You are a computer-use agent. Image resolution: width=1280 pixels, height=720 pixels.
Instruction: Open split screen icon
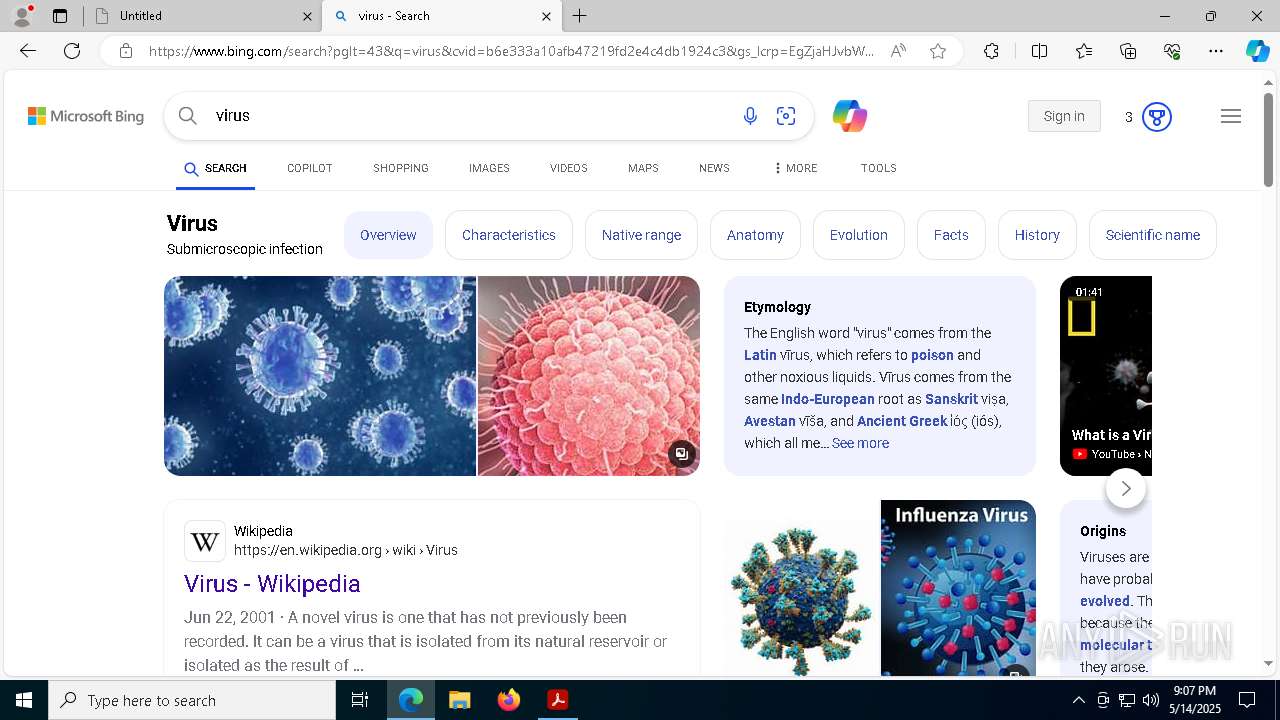pos(1039,51)
